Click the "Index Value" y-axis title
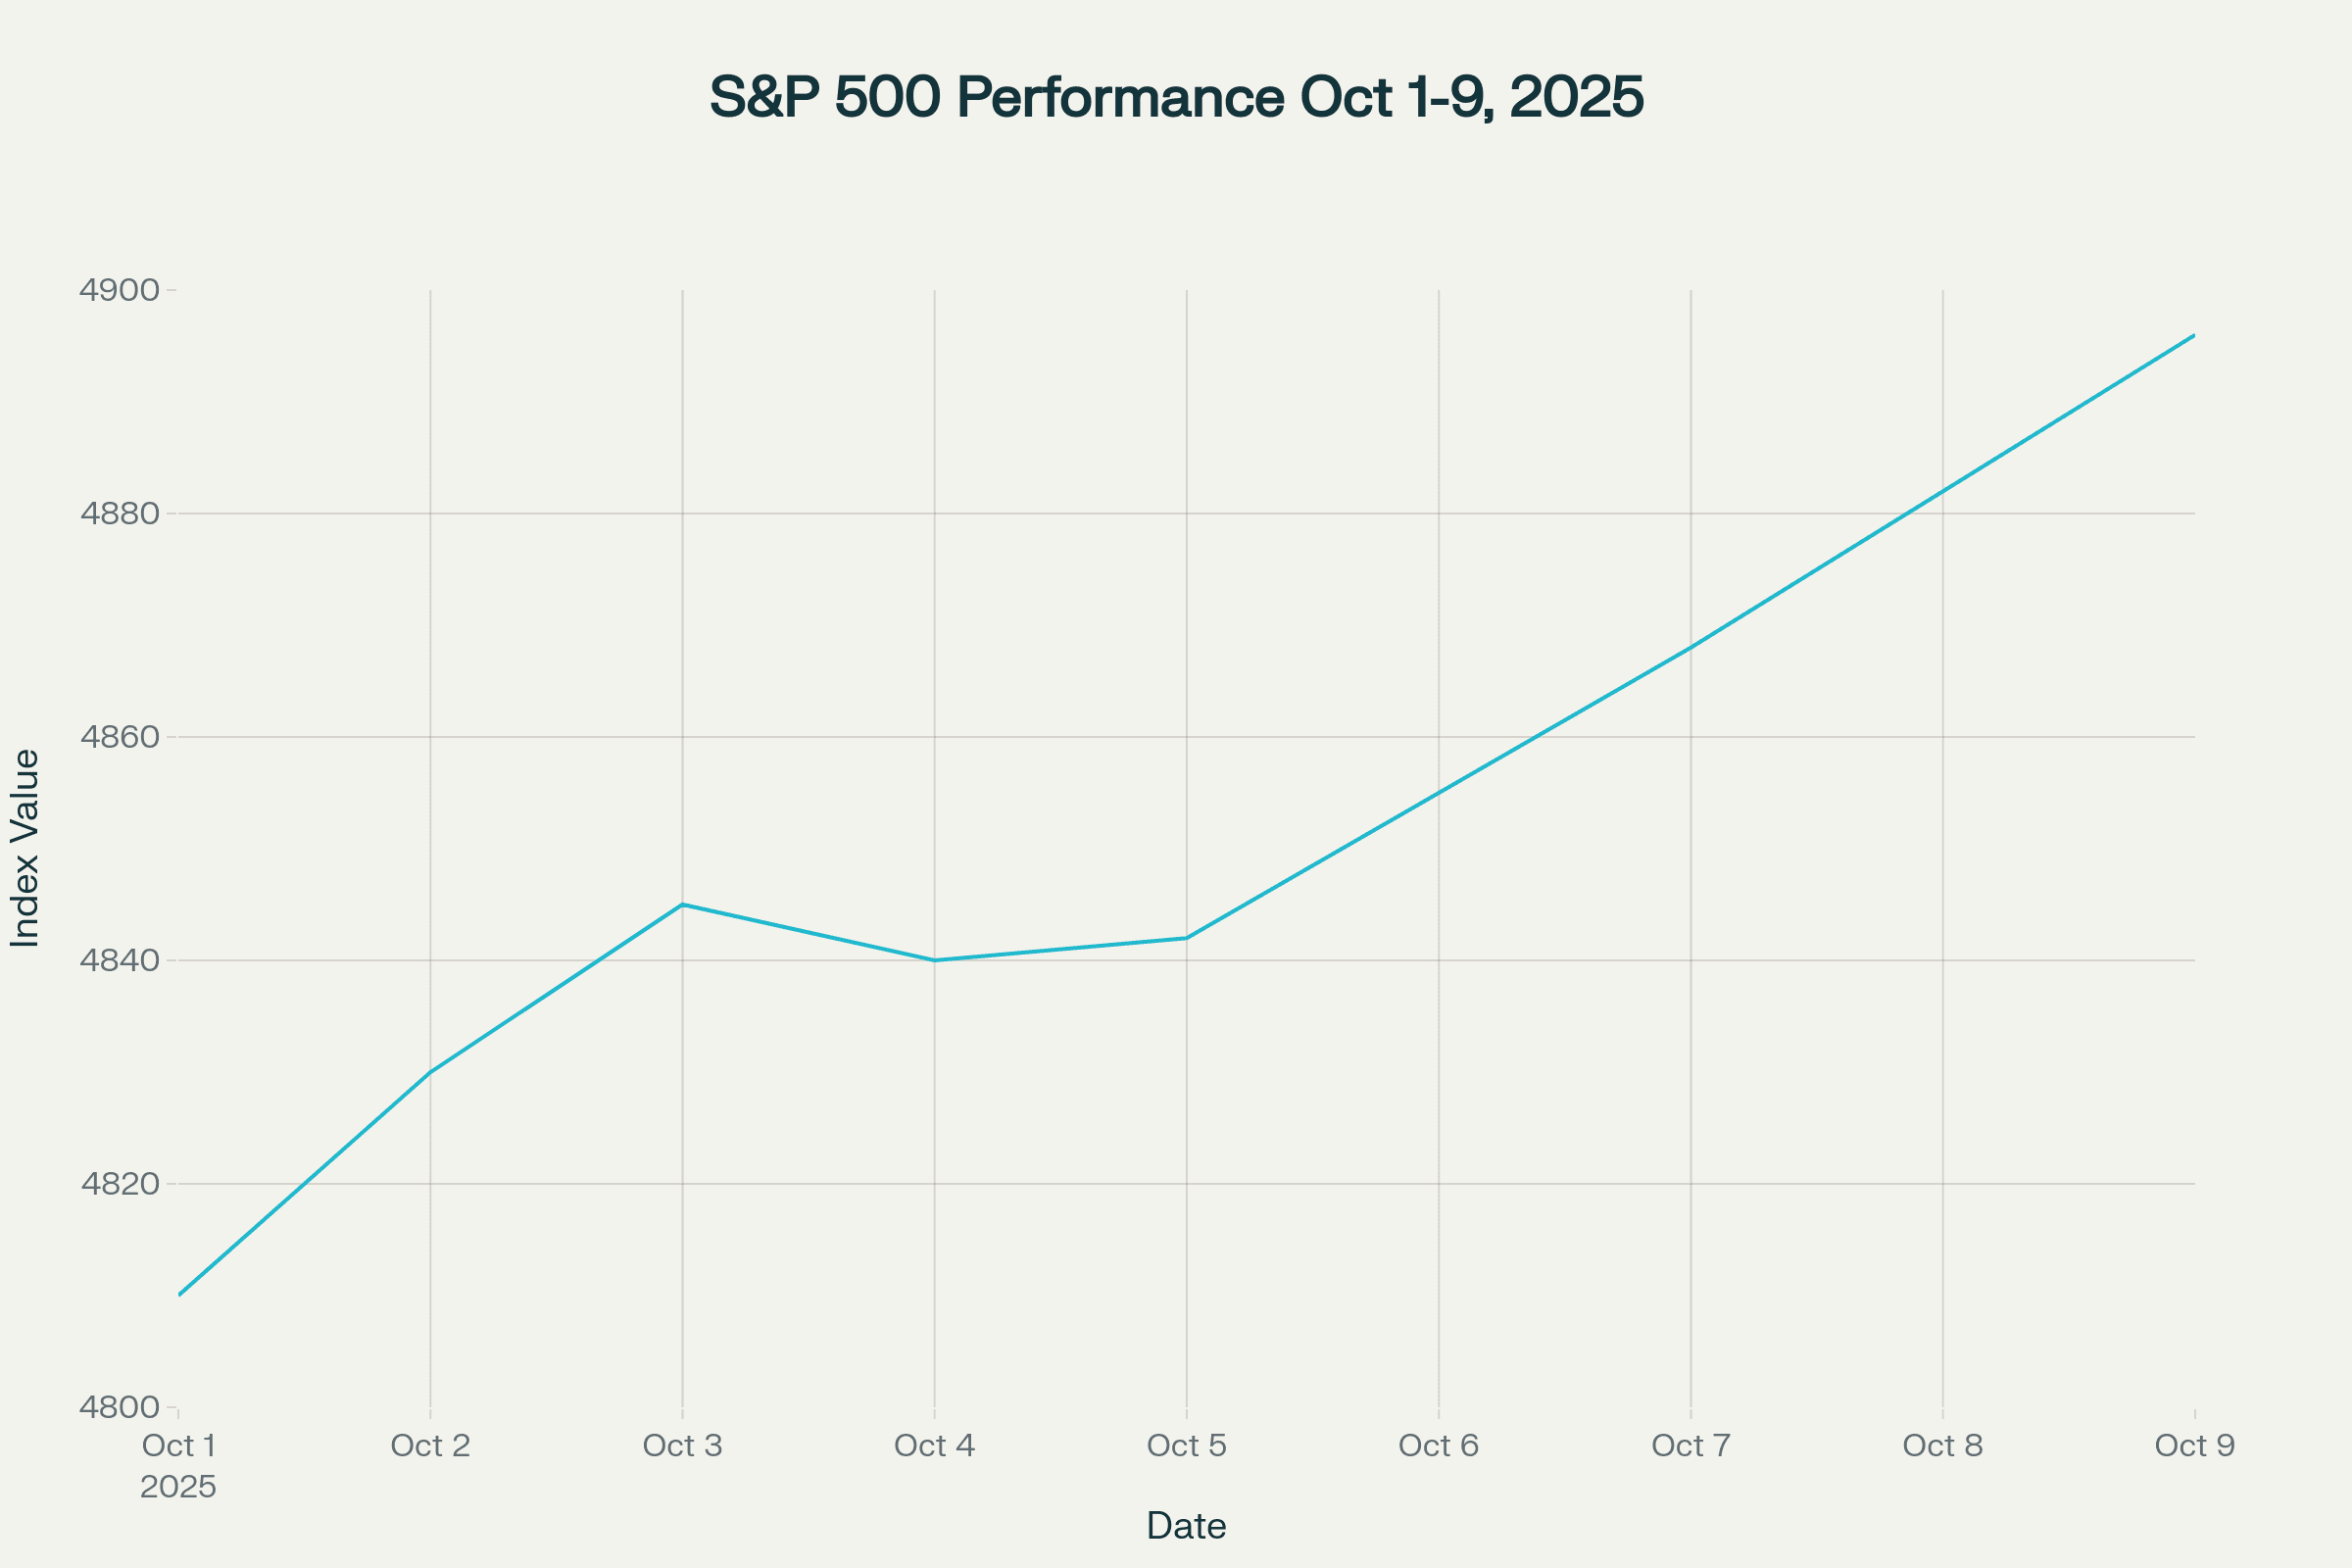 pos(25,848)
